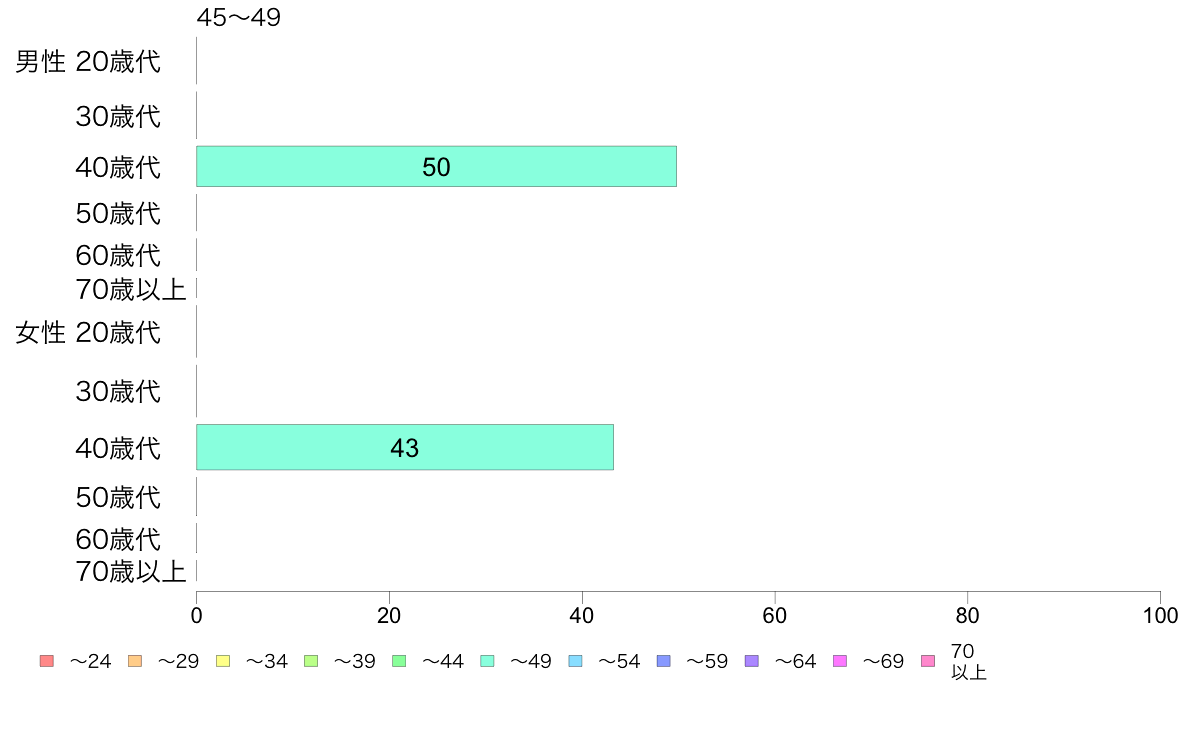Click the ~59 blue legend swatch

coord(664,661)
